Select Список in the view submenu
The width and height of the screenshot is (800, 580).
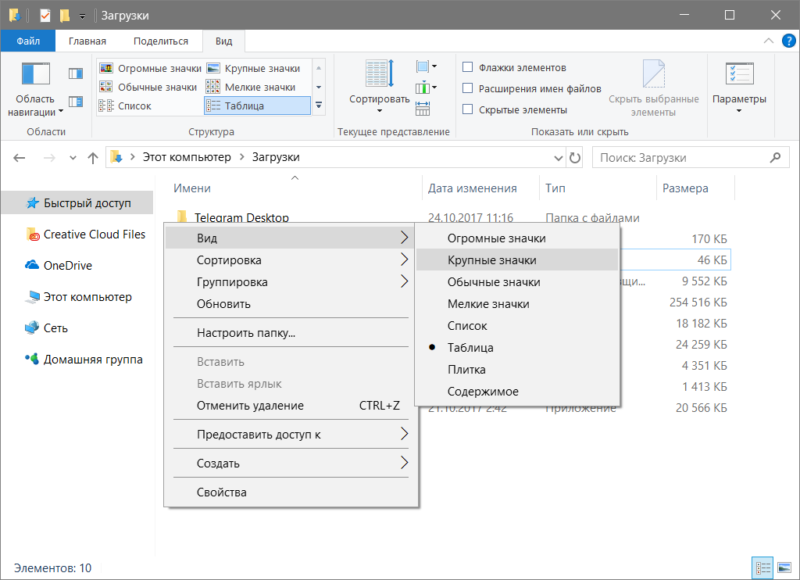coord(517,325)
